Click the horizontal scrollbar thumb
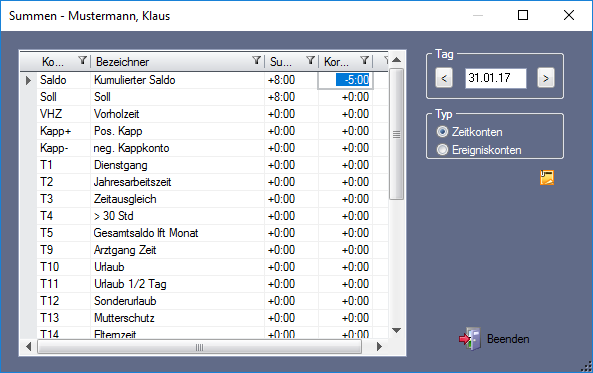The image size is (593, 373). pyautogui.click(x=199, y=347)
